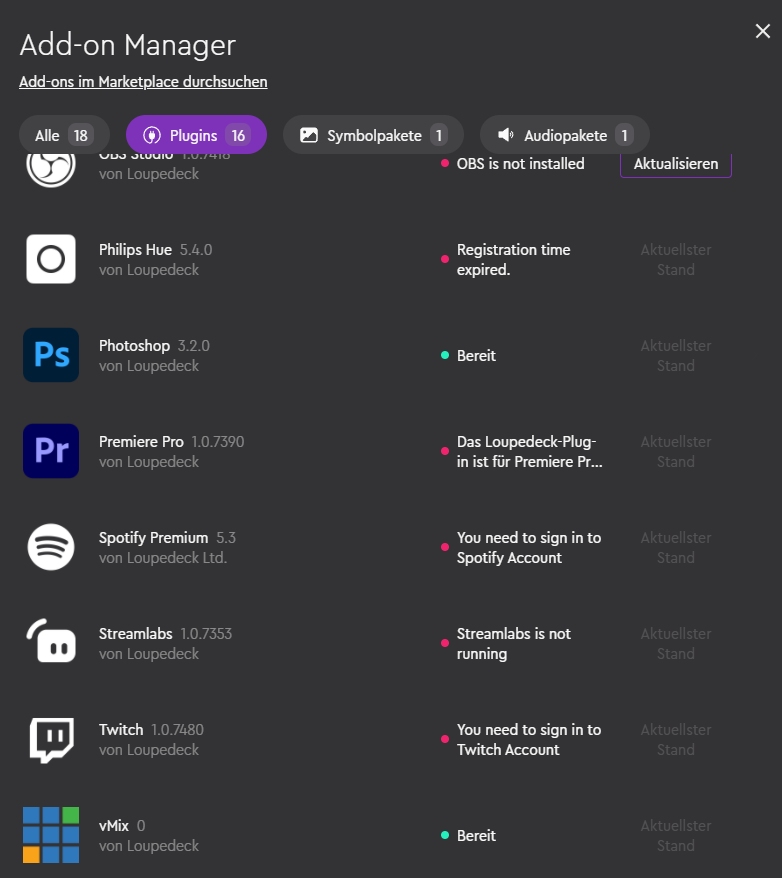Click the count badge 18 on Alle tab
This screenshot has height=878, width=782.
[81, 136]
